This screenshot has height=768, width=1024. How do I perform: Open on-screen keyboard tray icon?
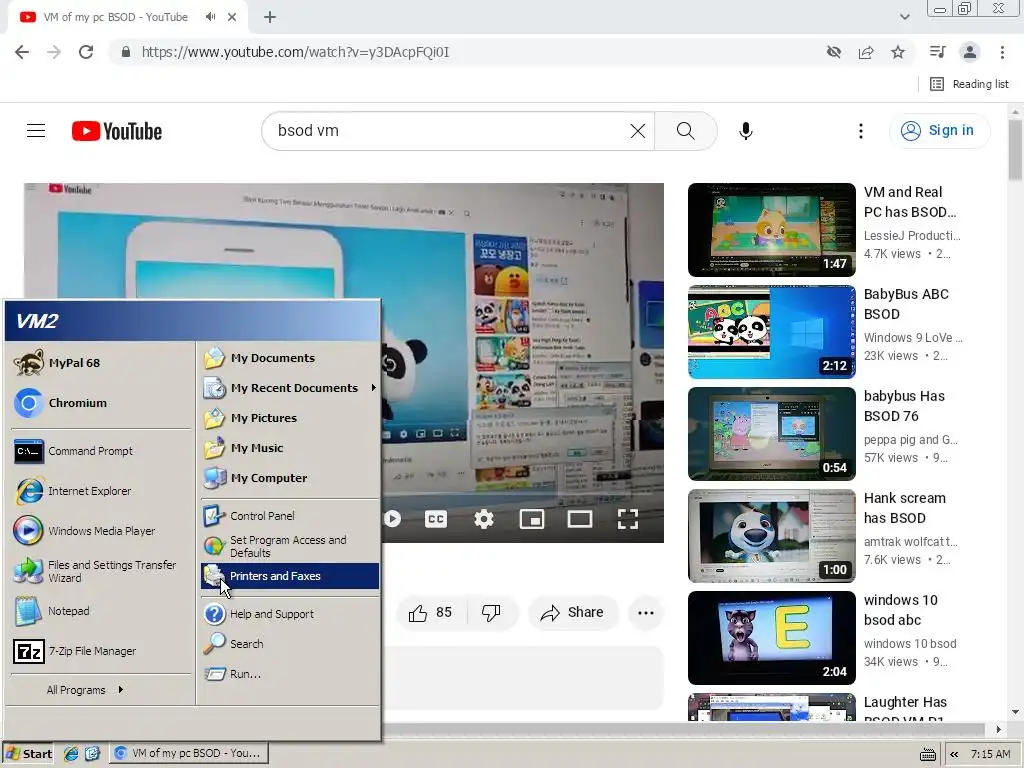coord(927,754)
